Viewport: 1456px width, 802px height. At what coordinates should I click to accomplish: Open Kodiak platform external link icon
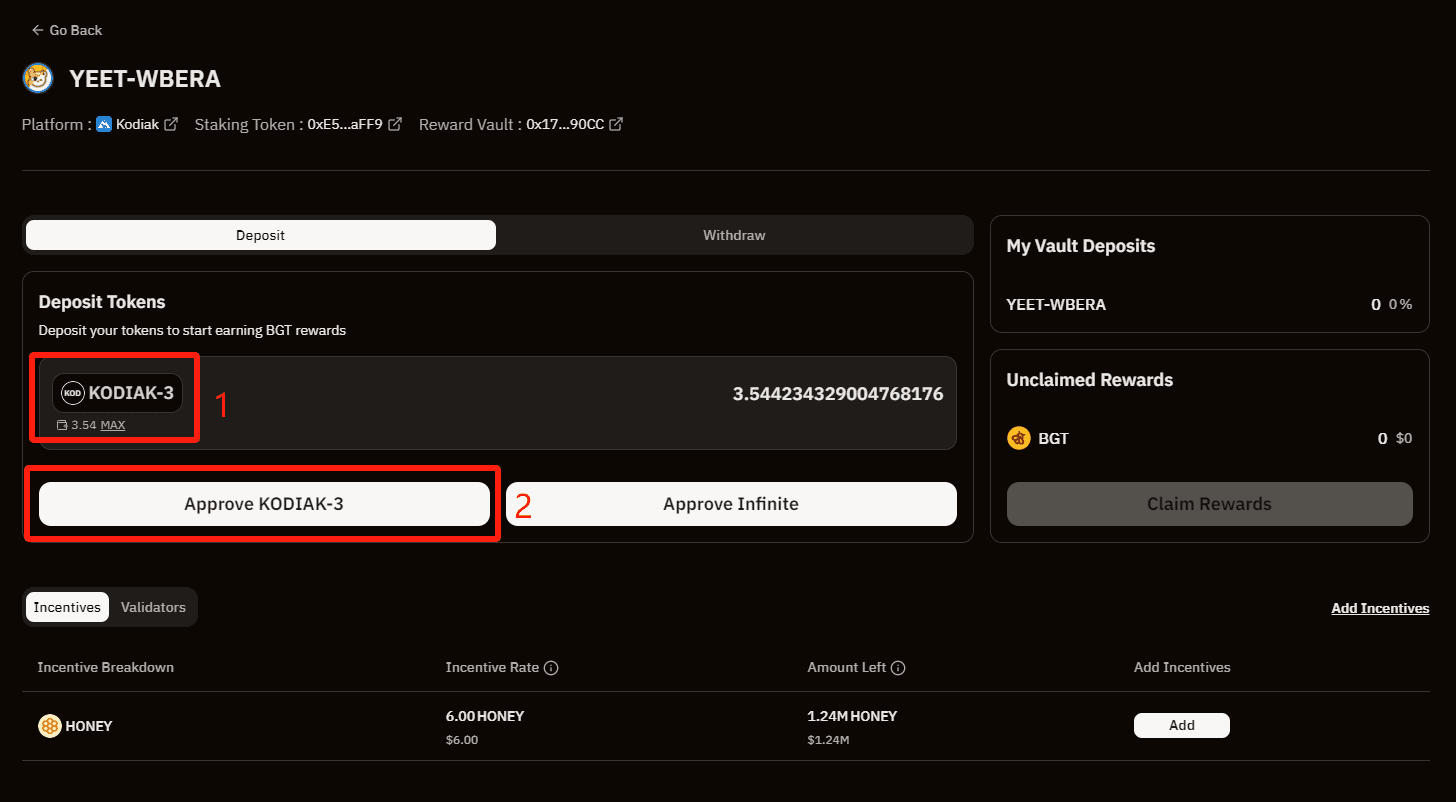[x=171, y=125]
